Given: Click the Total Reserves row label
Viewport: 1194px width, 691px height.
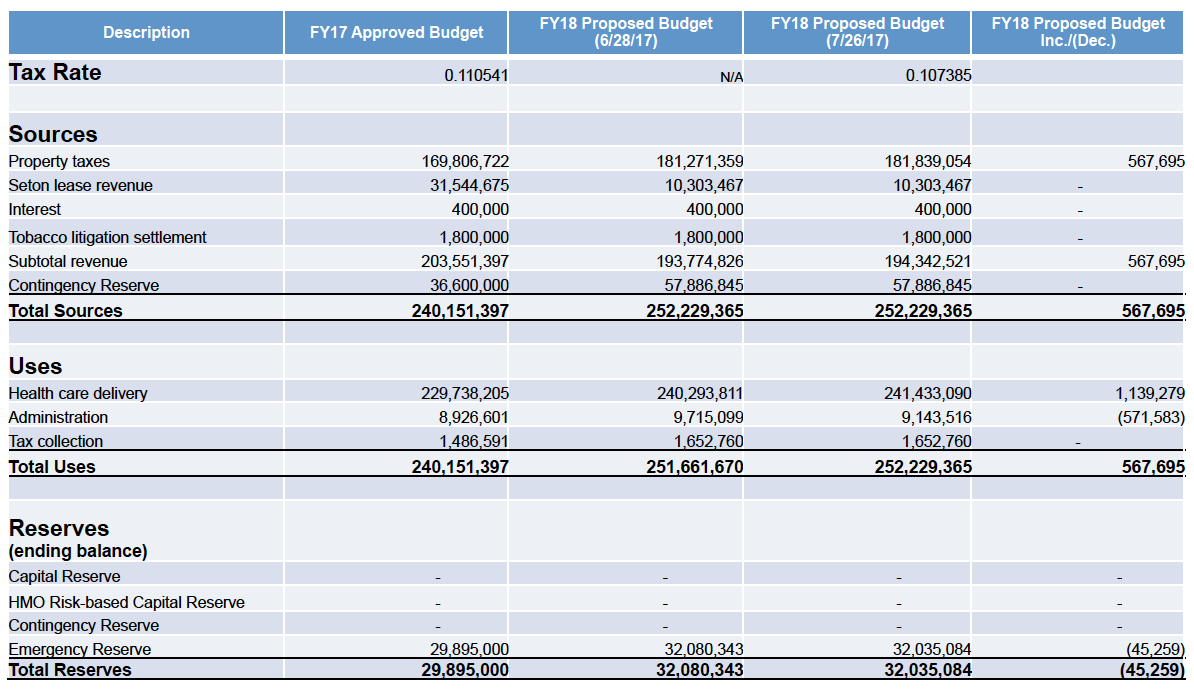Looking at the screenshot, I should 70,670.
